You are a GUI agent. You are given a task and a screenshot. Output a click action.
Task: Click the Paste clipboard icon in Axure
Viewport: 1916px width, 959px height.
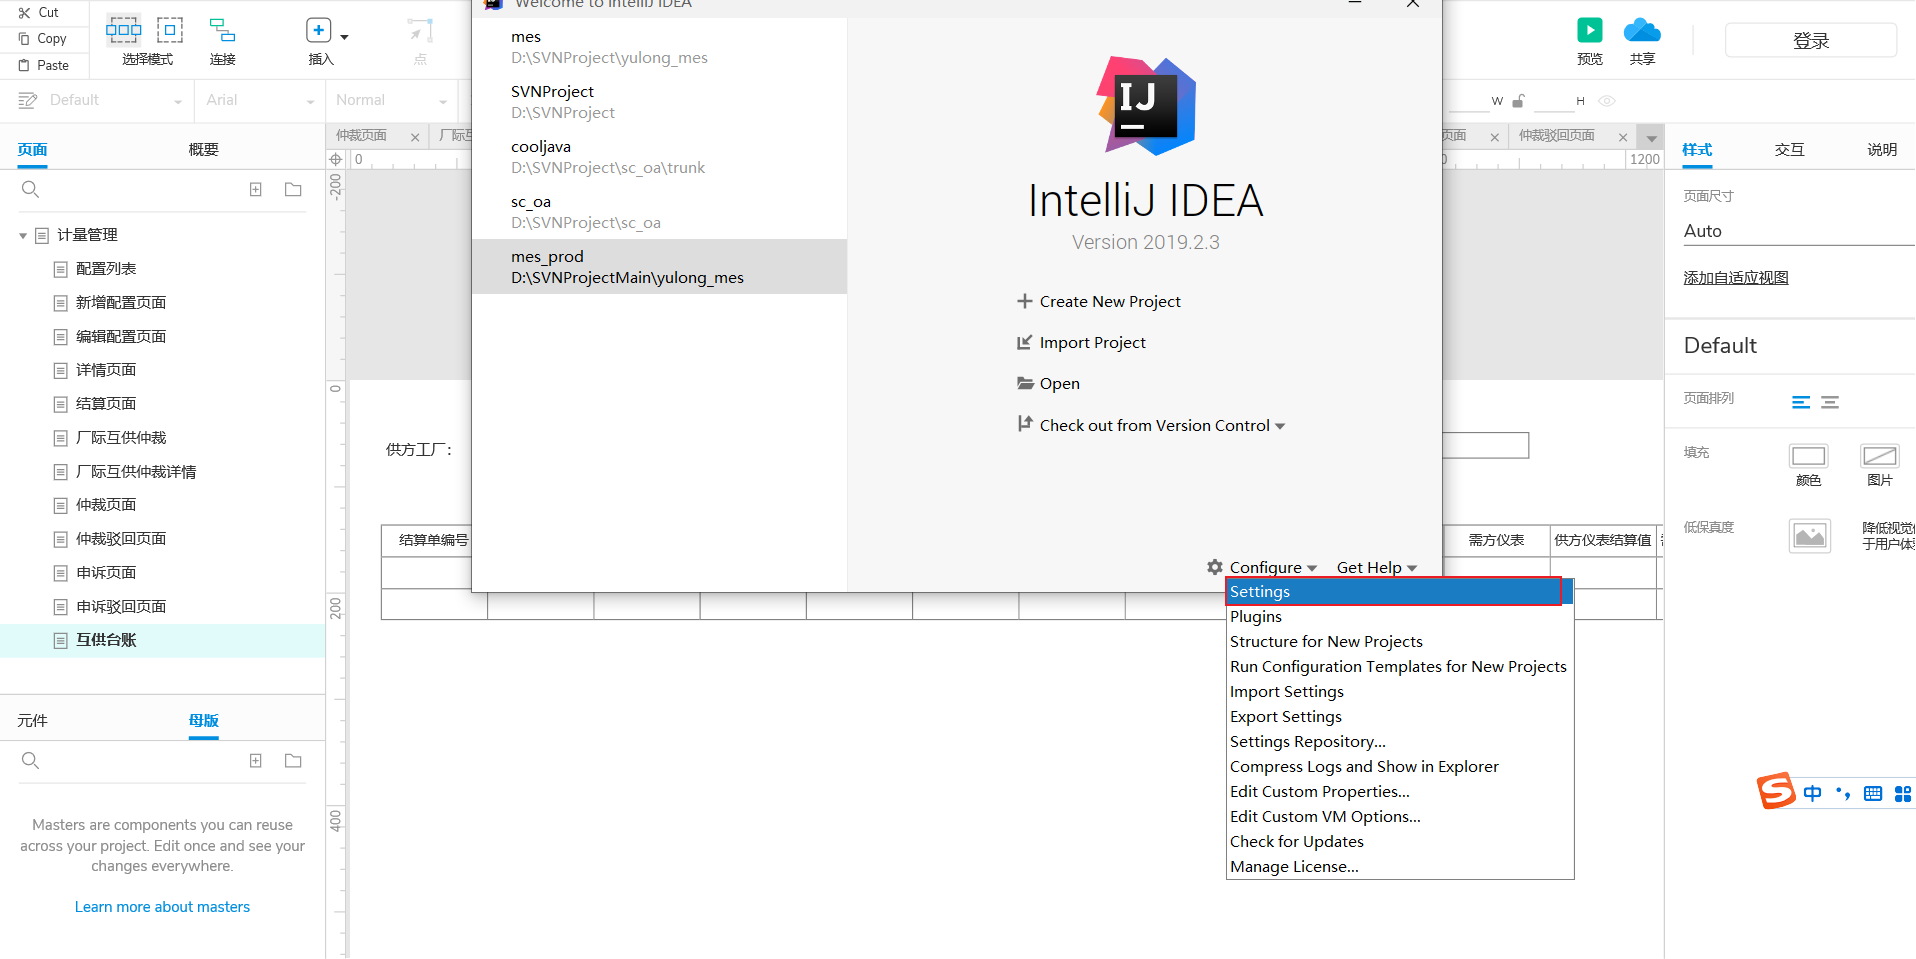[24, 66]
